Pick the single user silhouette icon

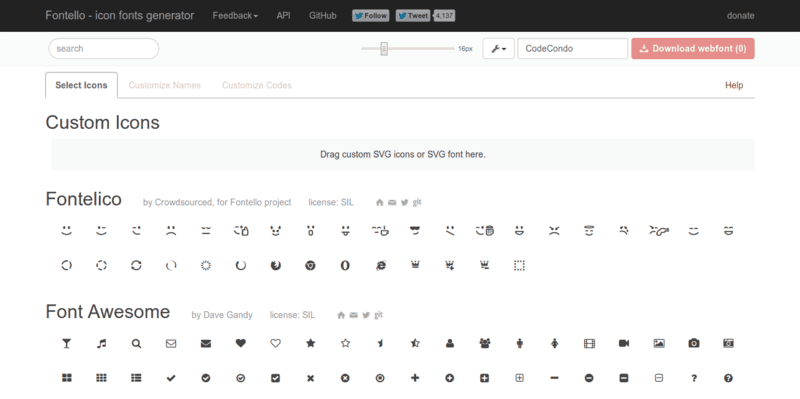tap(449, 343)
